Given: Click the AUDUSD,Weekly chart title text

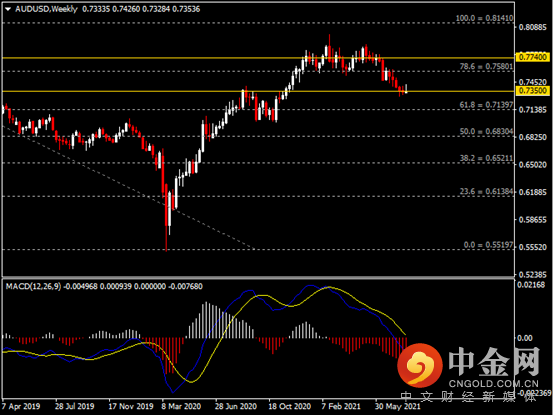Looking at the screenshot, I should (46, 9).
